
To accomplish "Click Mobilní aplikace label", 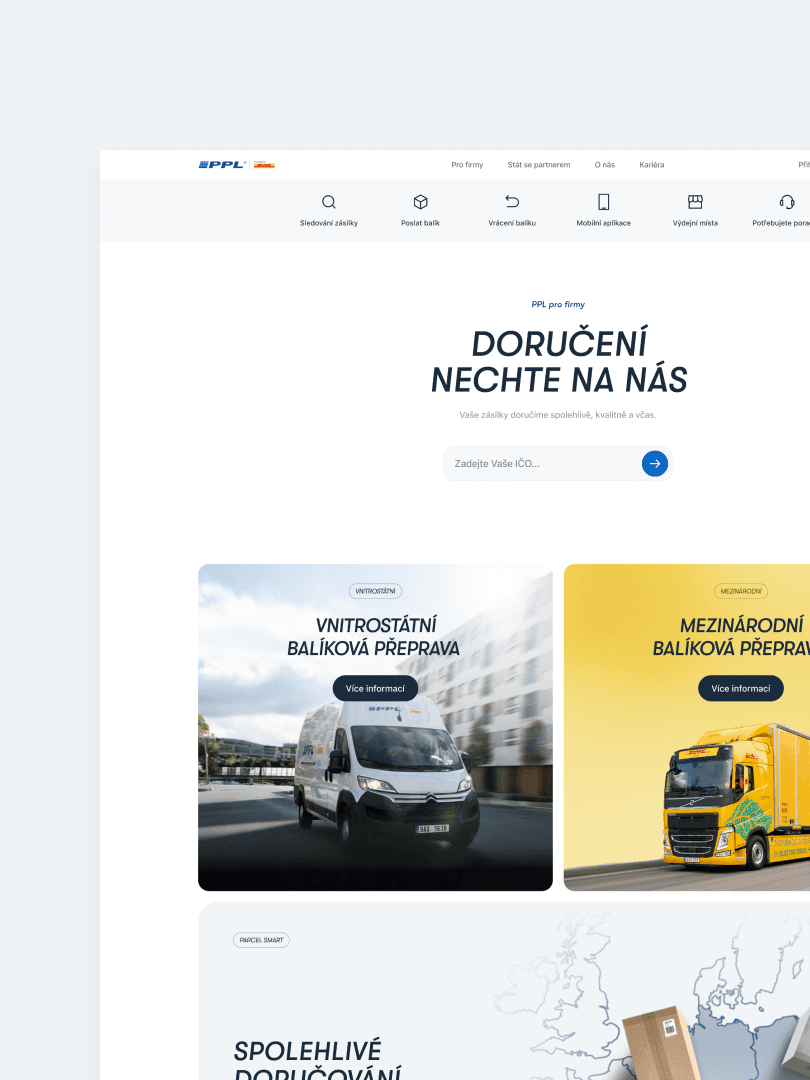I will pos(603,223).
